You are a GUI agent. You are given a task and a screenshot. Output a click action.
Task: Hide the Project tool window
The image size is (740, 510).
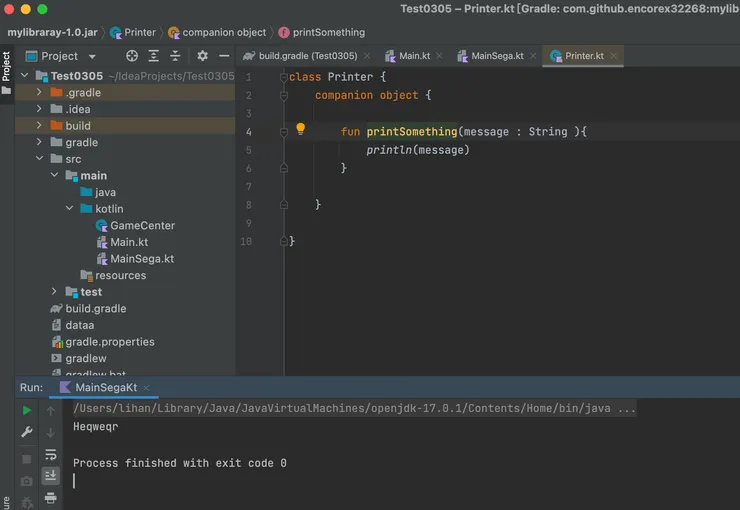tap(223, 56)
